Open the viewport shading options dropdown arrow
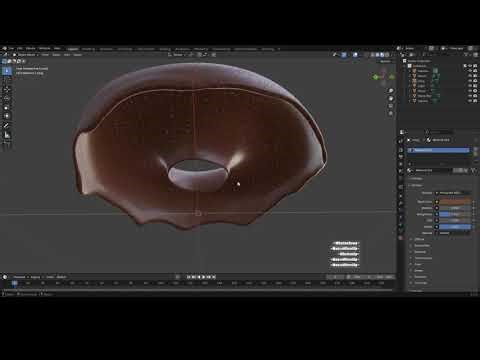Viewport: 480px width, 360px height. (392, 55)
